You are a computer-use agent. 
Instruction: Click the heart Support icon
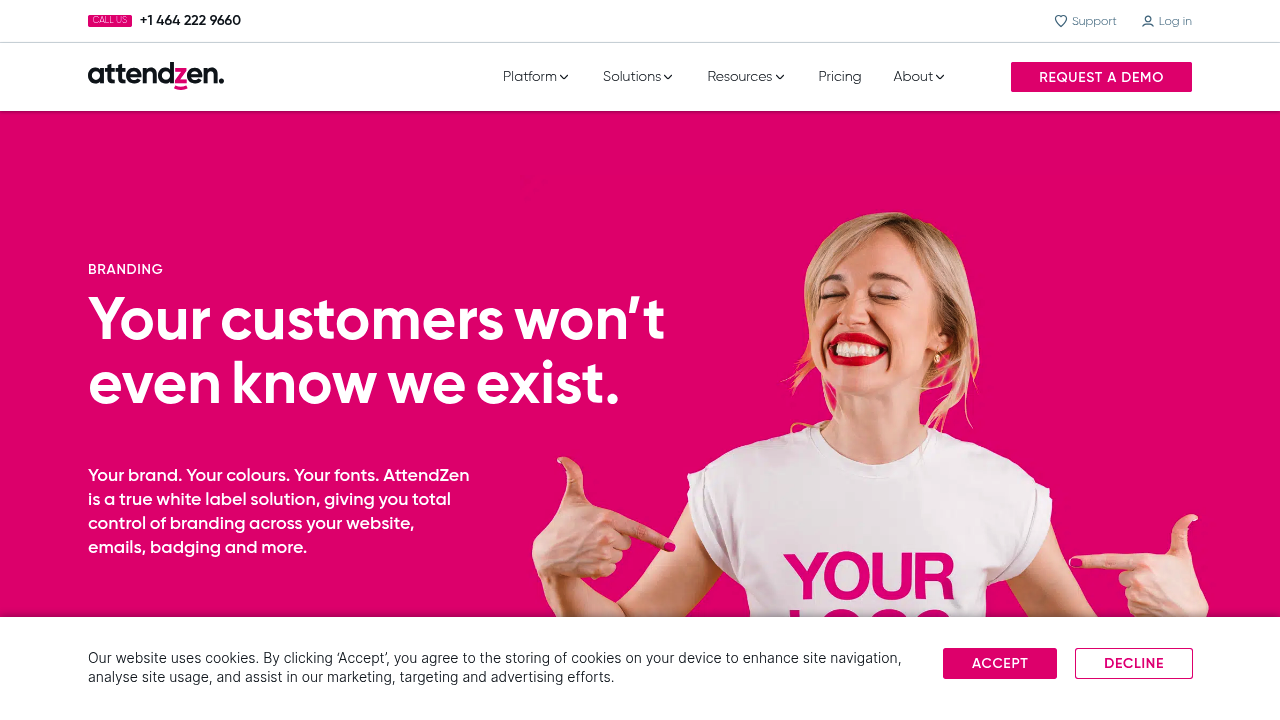(1061, 21)
